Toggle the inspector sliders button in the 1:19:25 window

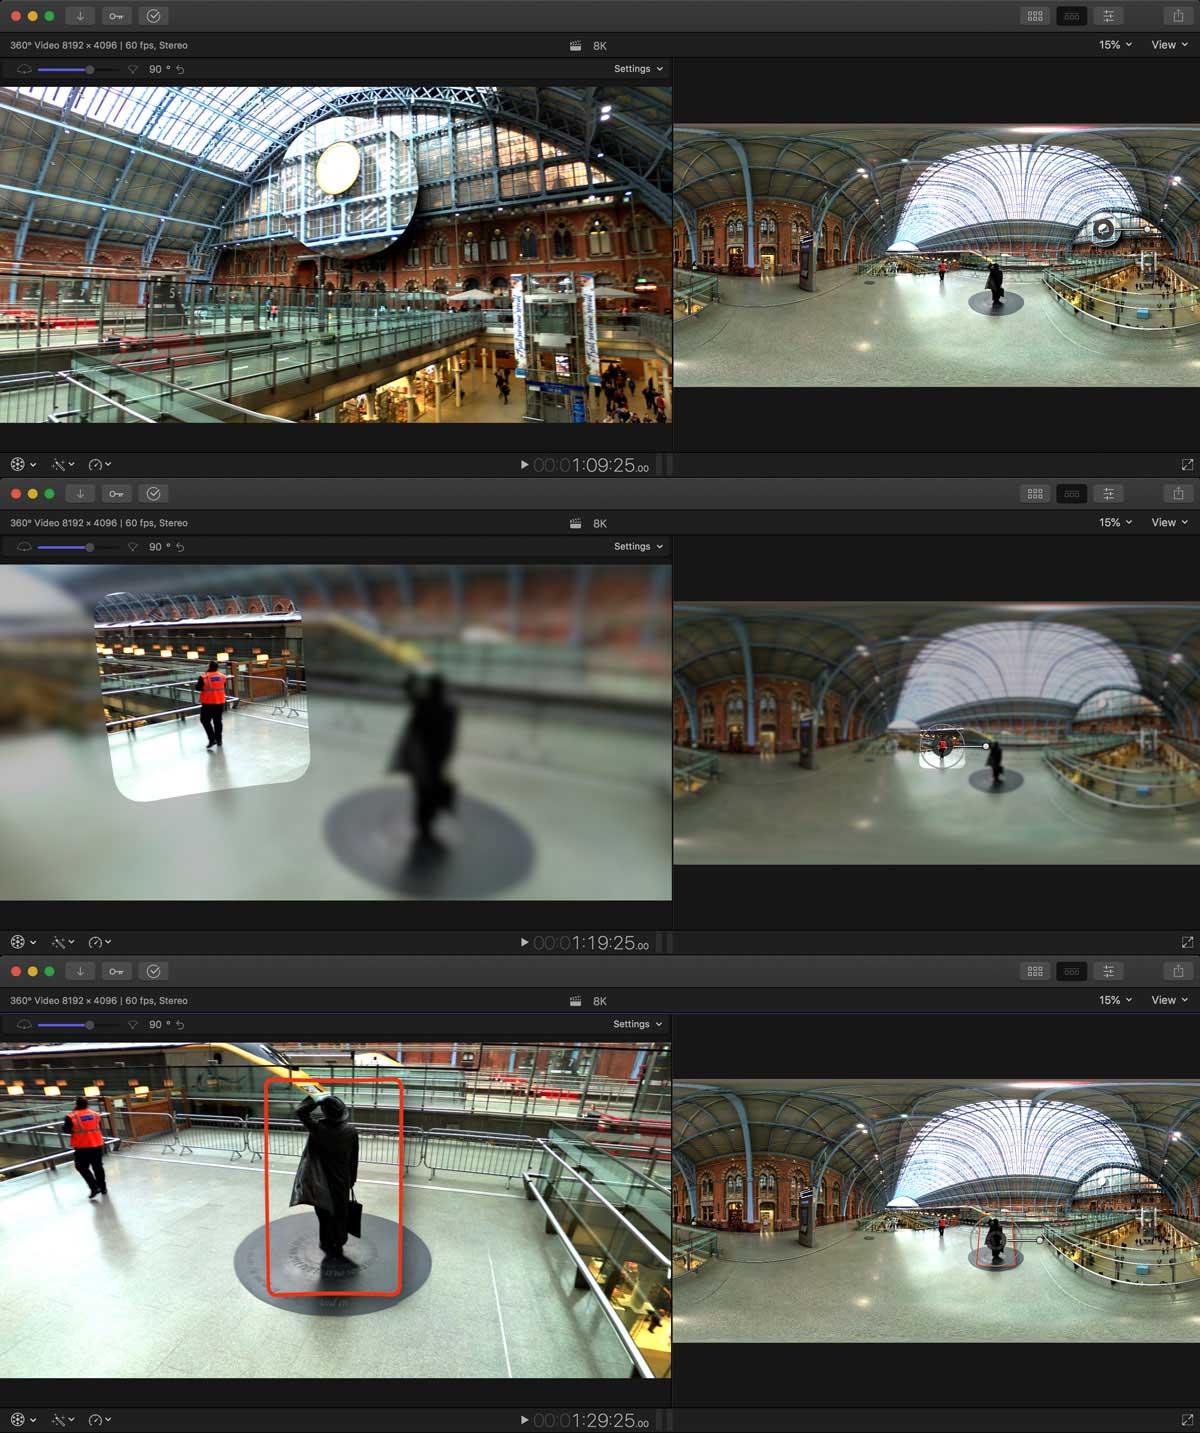point(1108,494)
